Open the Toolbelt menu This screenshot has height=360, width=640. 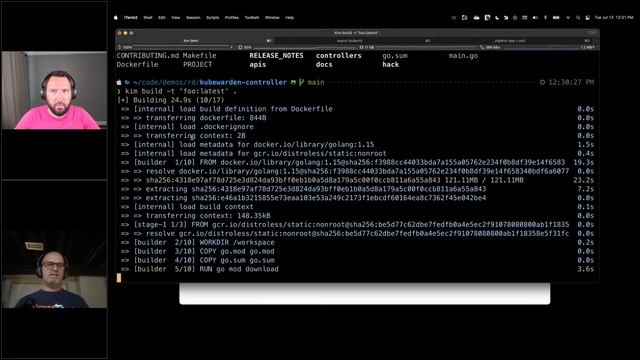click(x=252, y=18)
